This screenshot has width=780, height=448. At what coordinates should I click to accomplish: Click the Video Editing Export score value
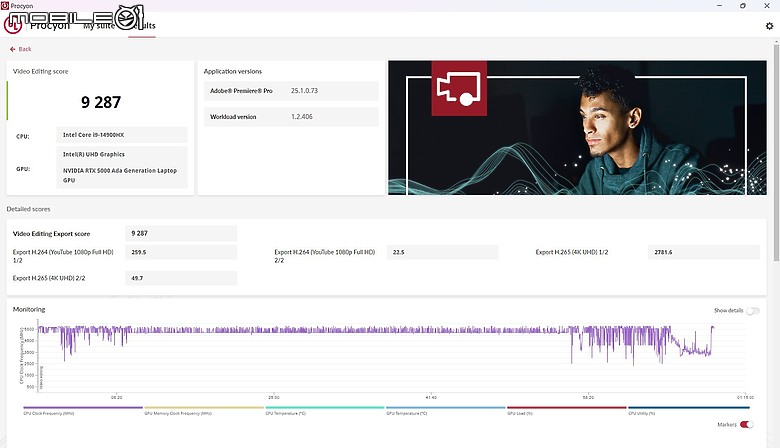click(181, 233)
